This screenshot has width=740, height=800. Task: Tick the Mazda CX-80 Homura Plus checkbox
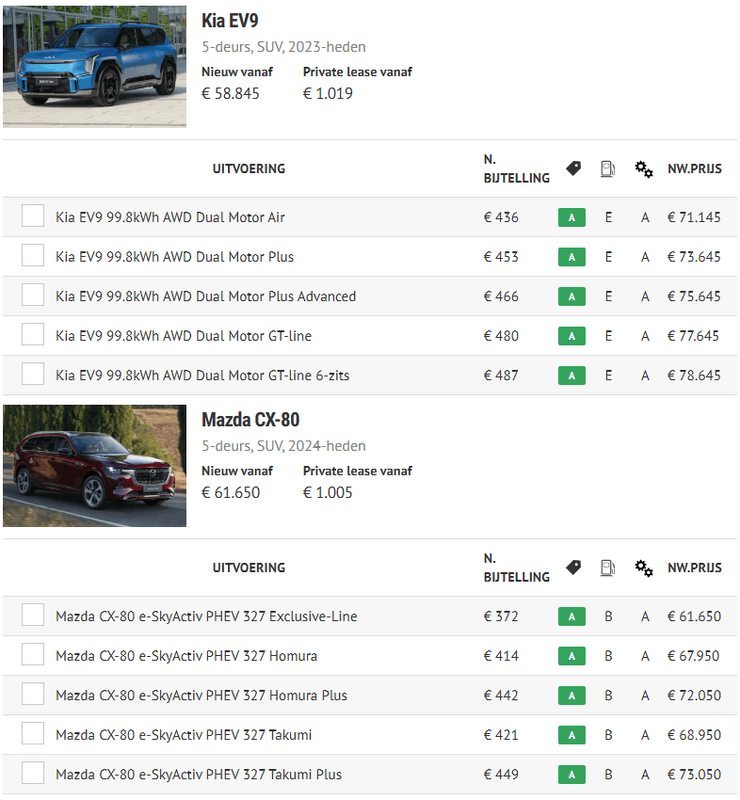pos(33,694)
